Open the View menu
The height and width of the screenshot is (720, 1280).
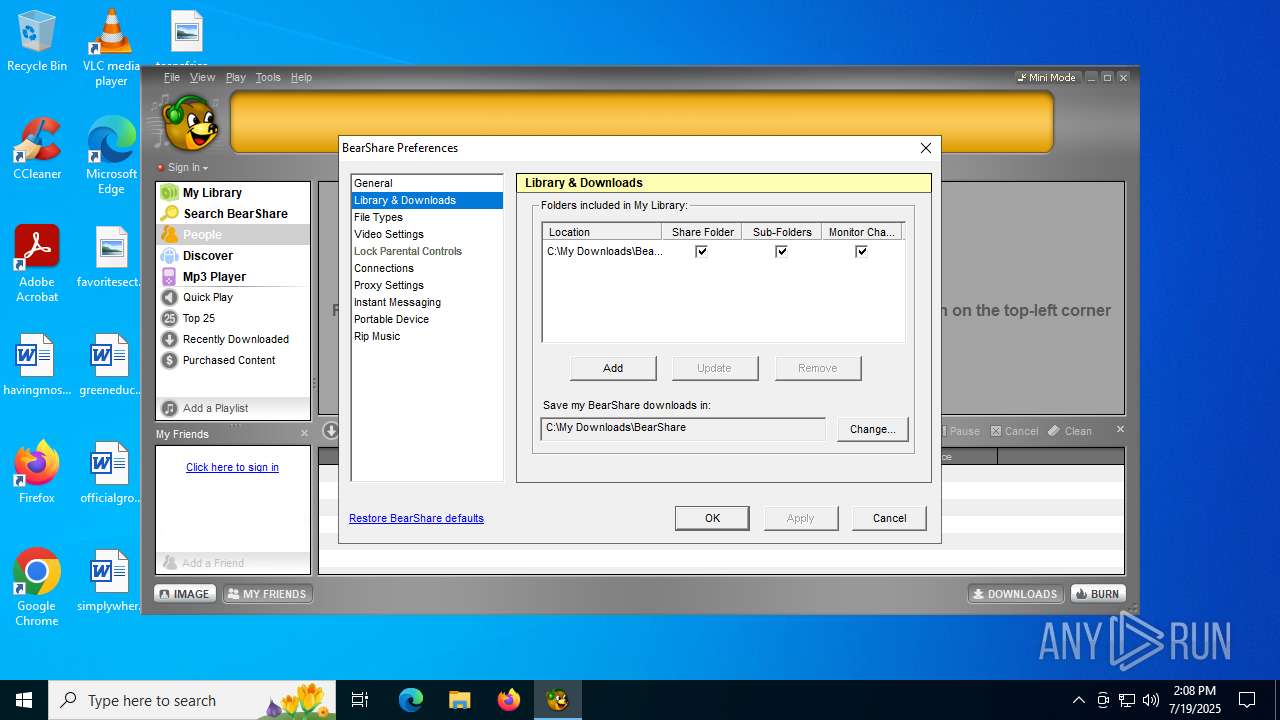[202, 77]
